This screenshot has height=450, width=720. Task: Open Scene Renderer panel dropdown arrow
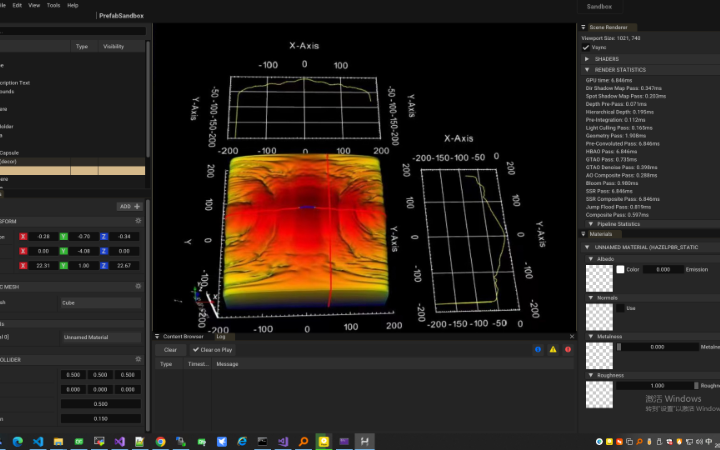click(583, 27)
